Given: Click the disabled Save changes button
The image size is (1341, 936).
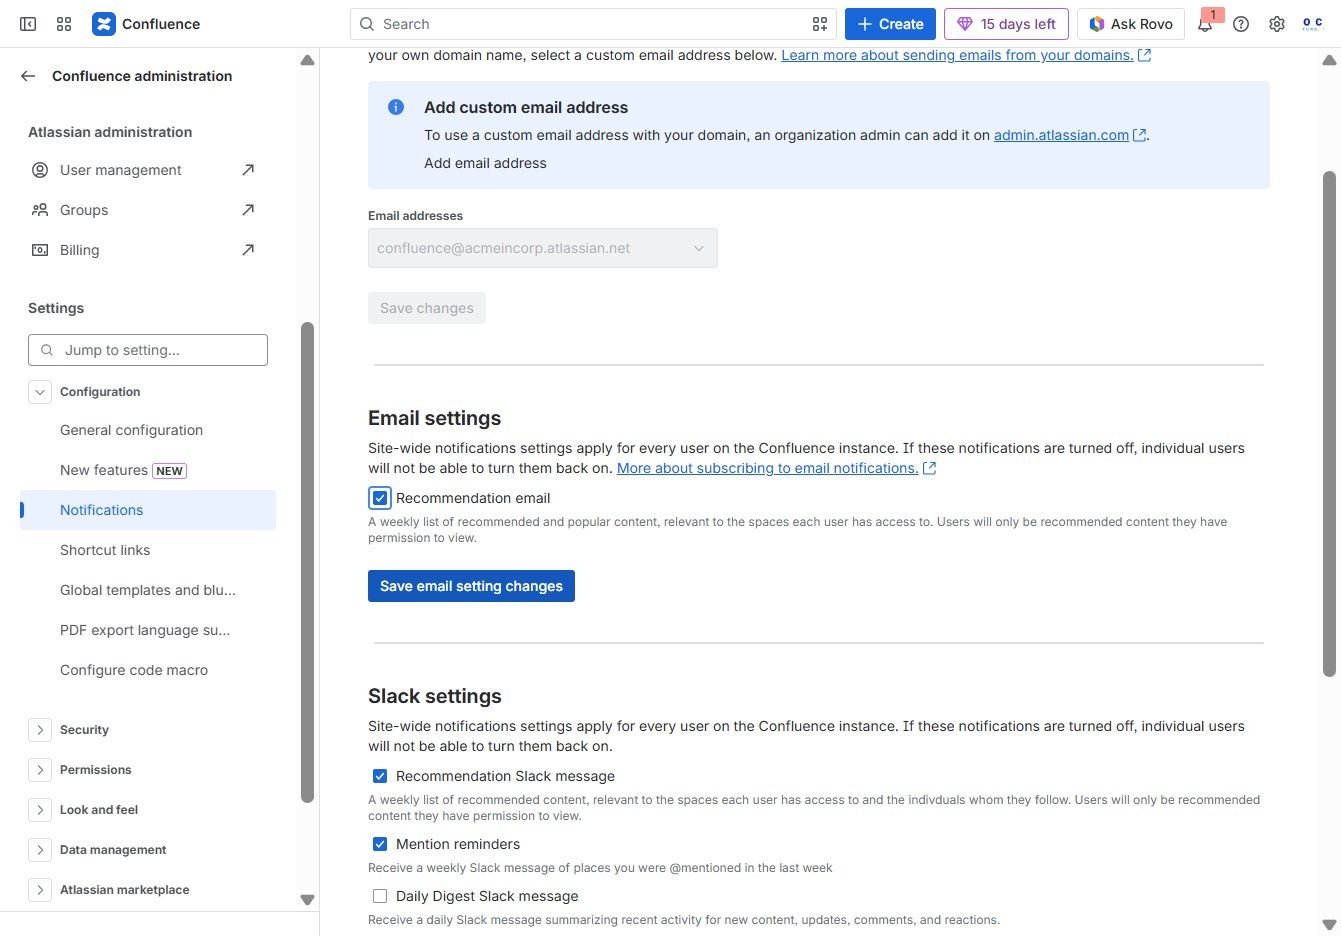Looking at the screenshot, I should 427,308.
